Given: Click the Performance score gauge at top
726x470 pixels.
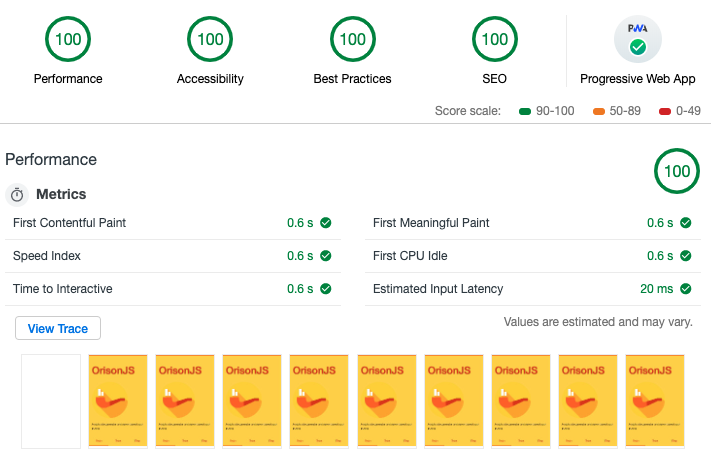Looking at the screenshot, I should pyautogui.click(x=68, y=39).
